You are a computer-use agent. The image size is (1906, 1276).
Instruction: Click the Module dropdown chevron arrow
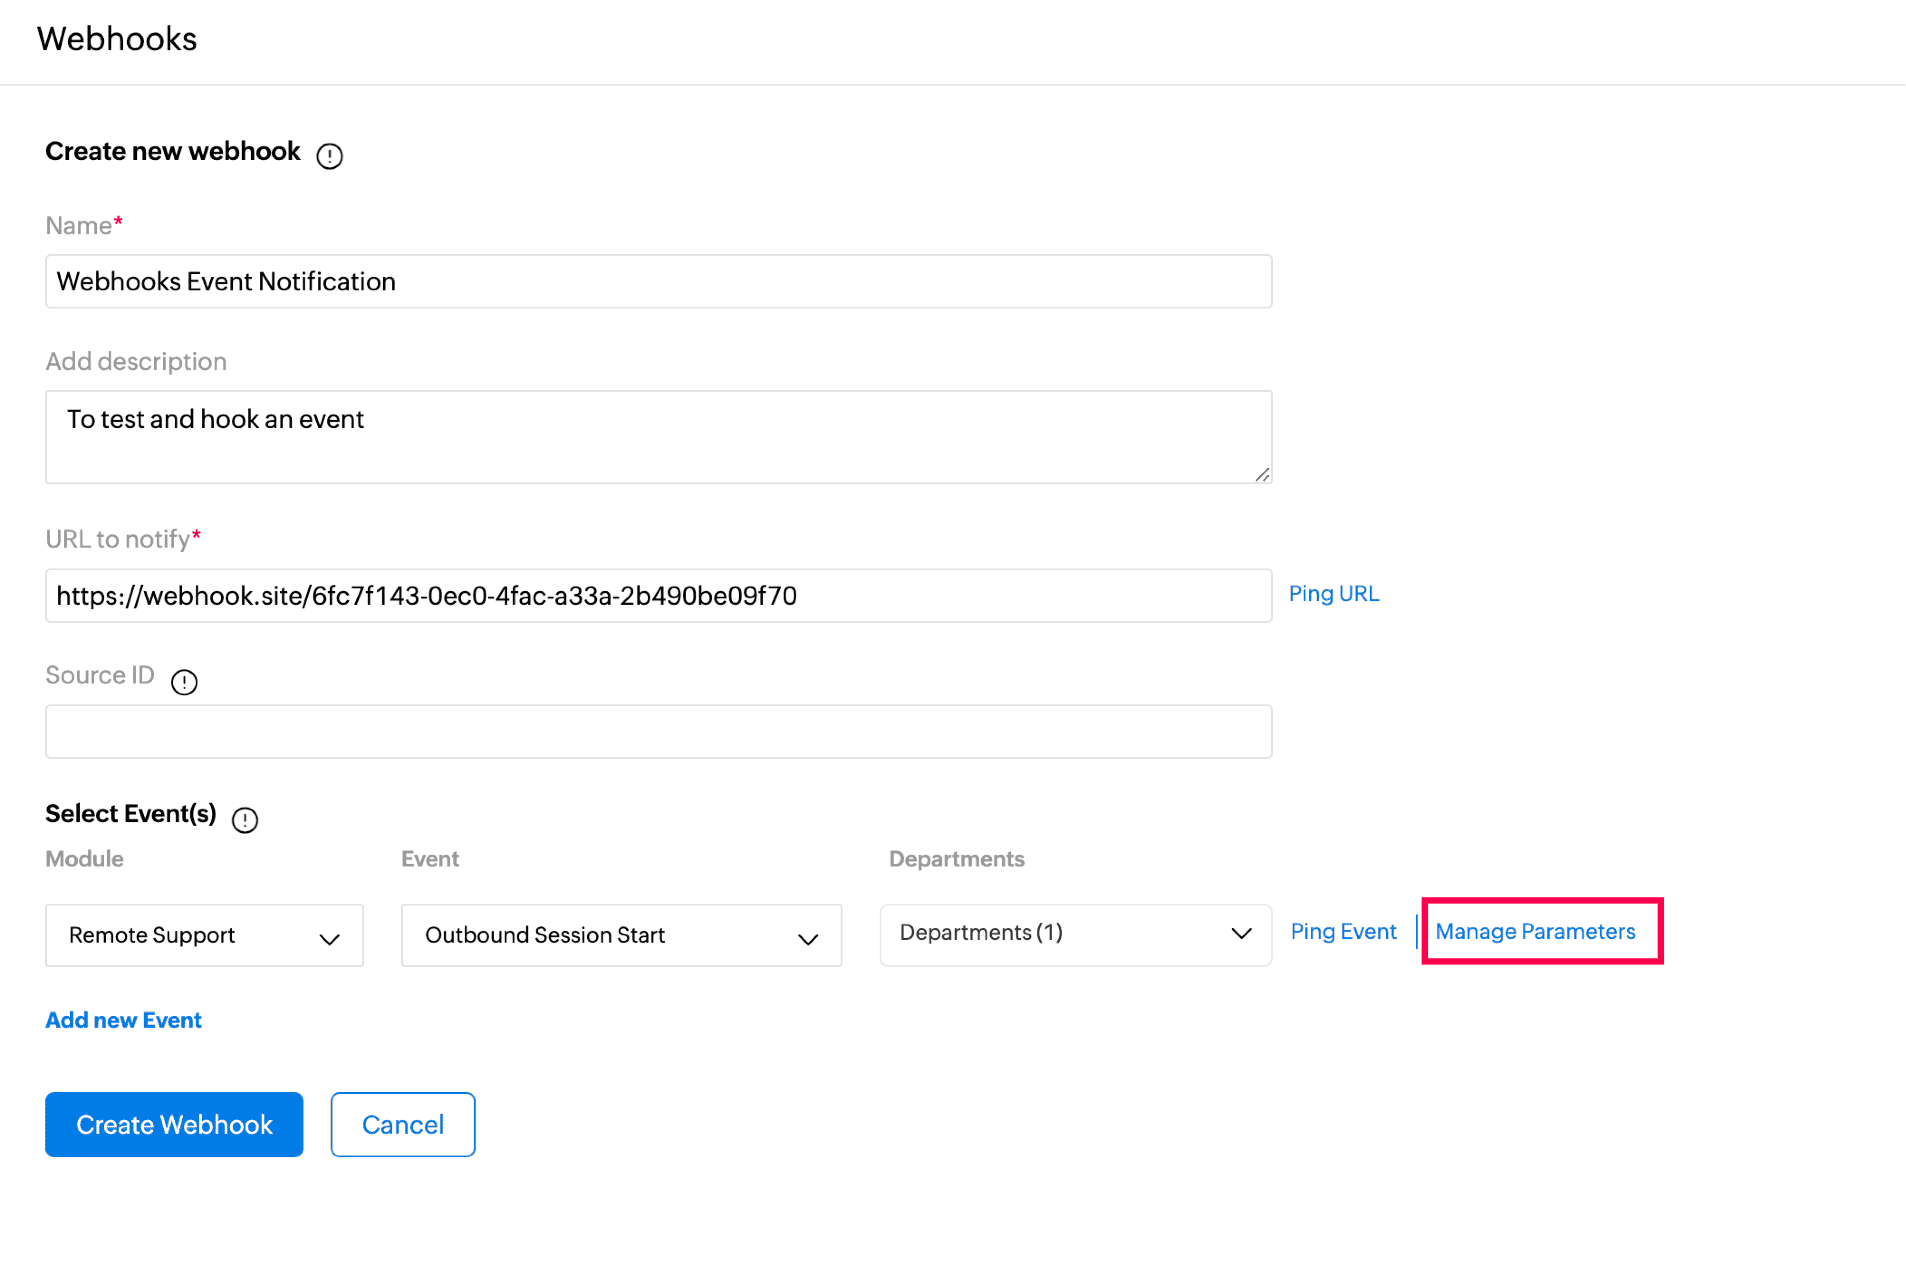pos(329,939)
